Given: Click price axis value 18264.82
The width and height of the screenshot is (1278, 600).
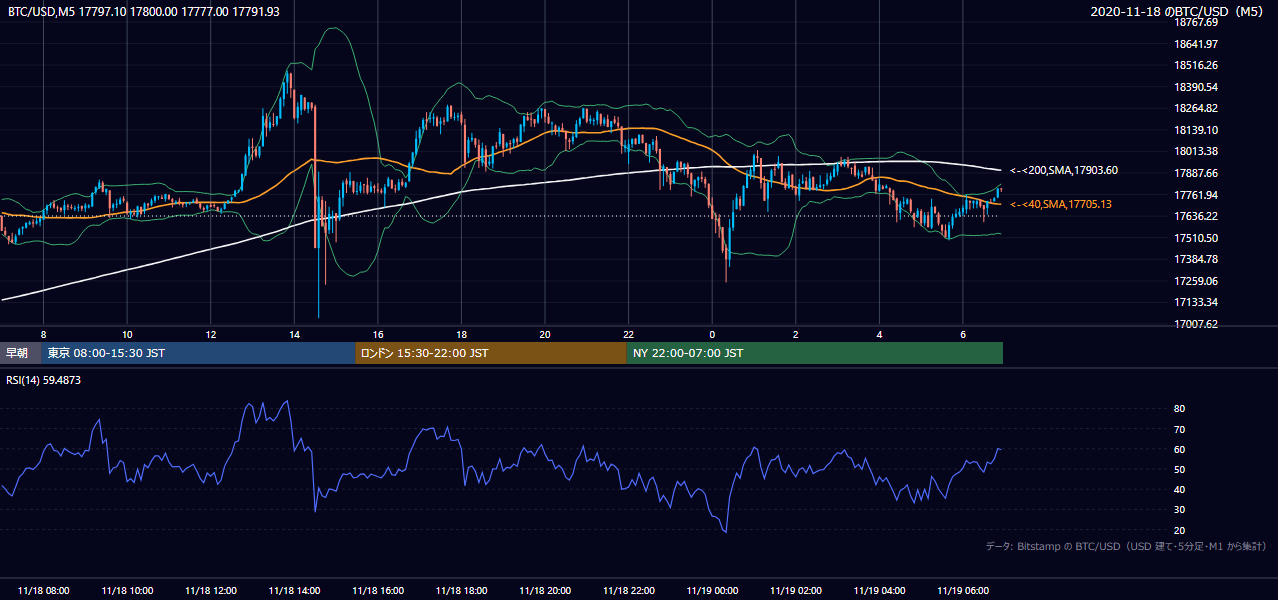Looking at the screenshot, I should pyautogui.click(x=1196, y=108).
